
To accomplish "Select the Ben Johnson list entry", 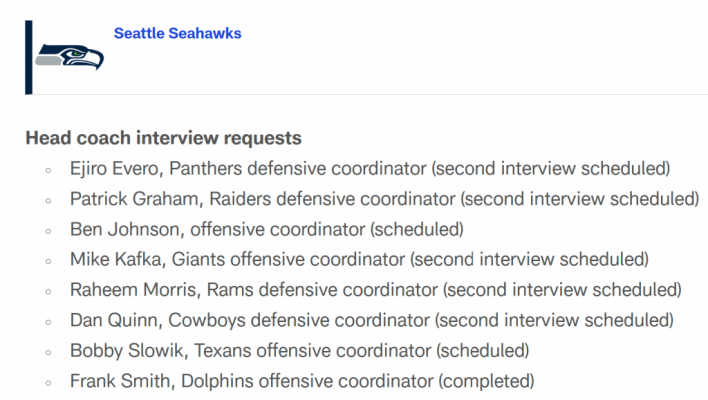I will pyautogui.click(x=267, y=229).
